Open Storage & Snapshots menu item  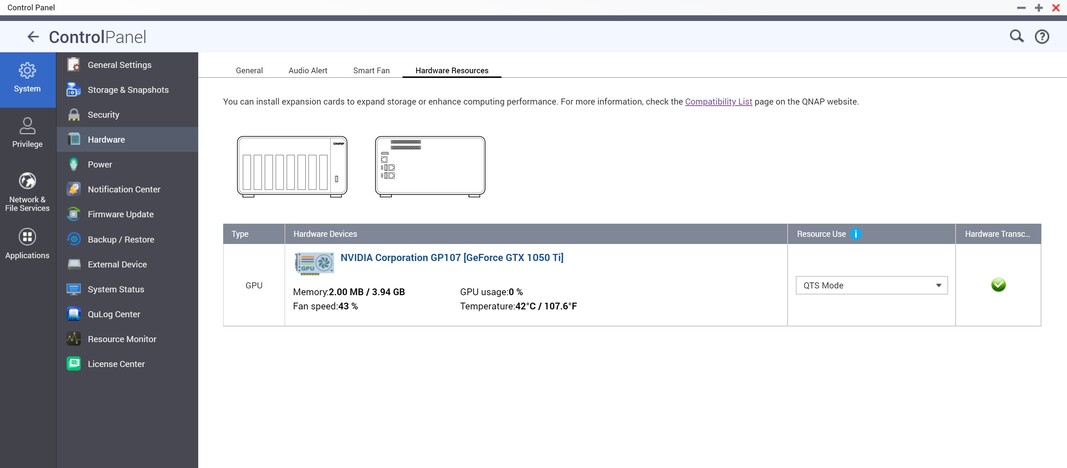(128, 90)
